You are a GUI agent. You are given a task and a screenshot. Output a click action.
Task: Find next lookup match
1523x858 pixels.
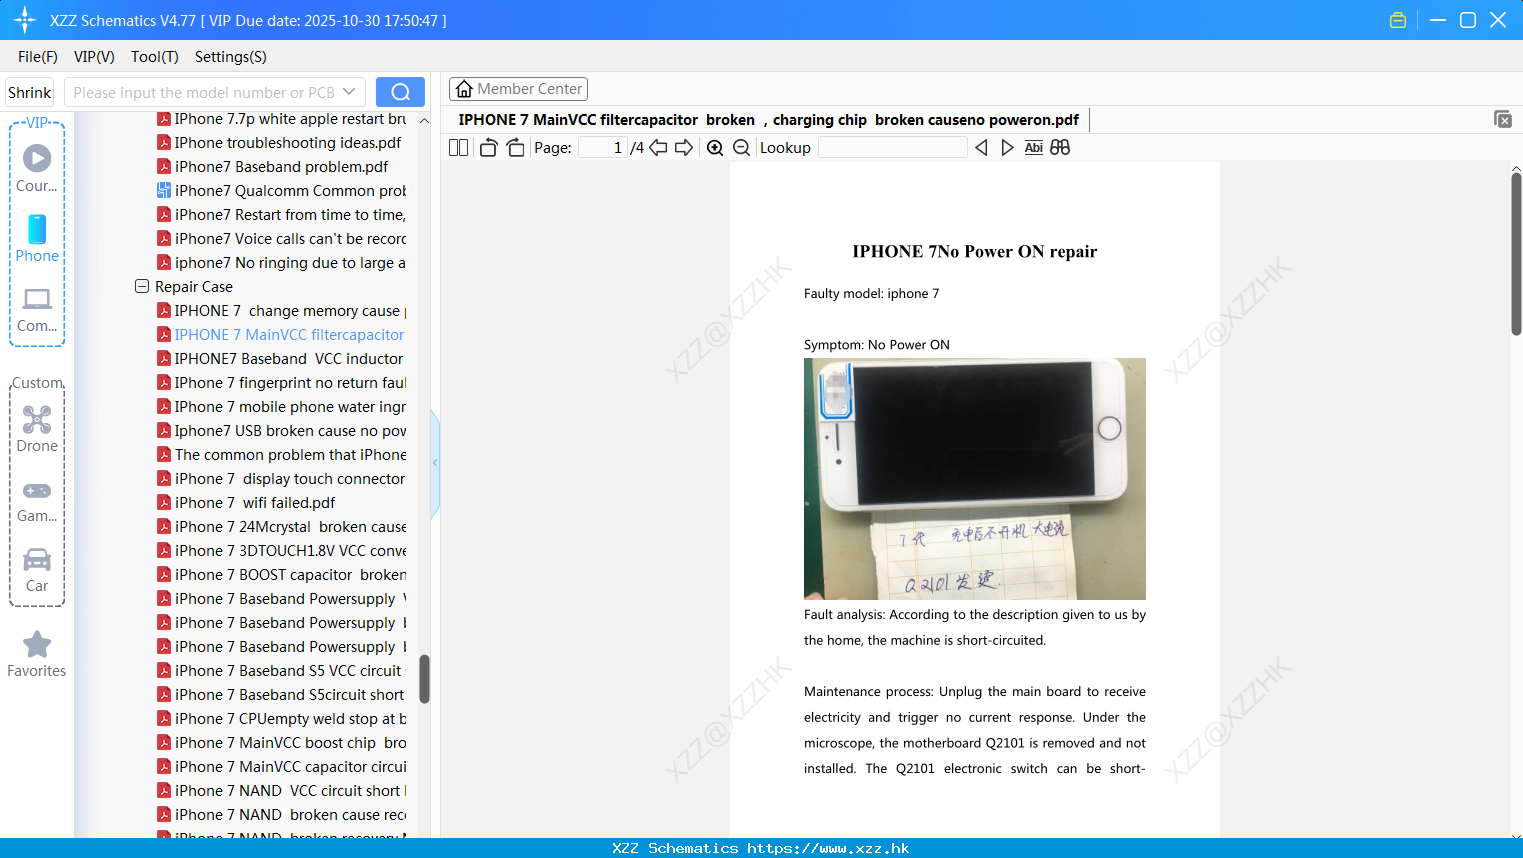coord(1007,148)
